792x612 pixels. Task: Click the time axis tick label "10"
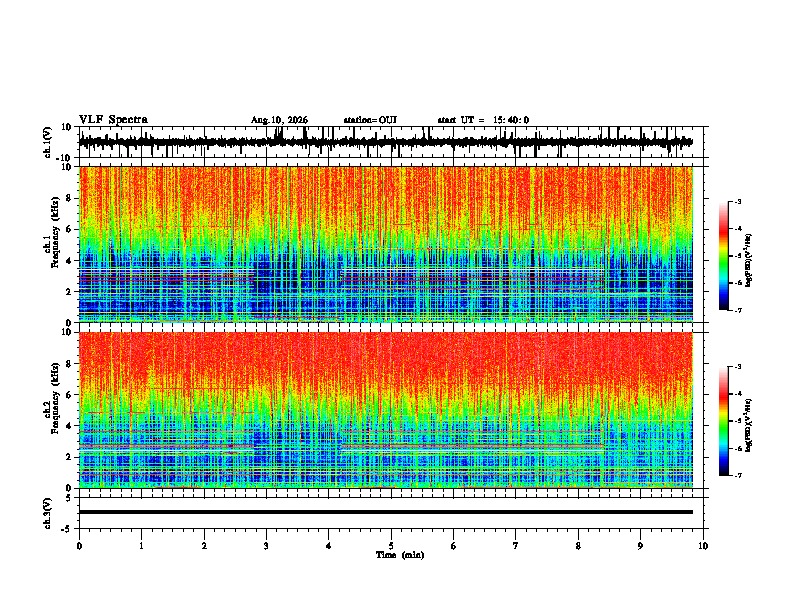click(x=703, y=546)
